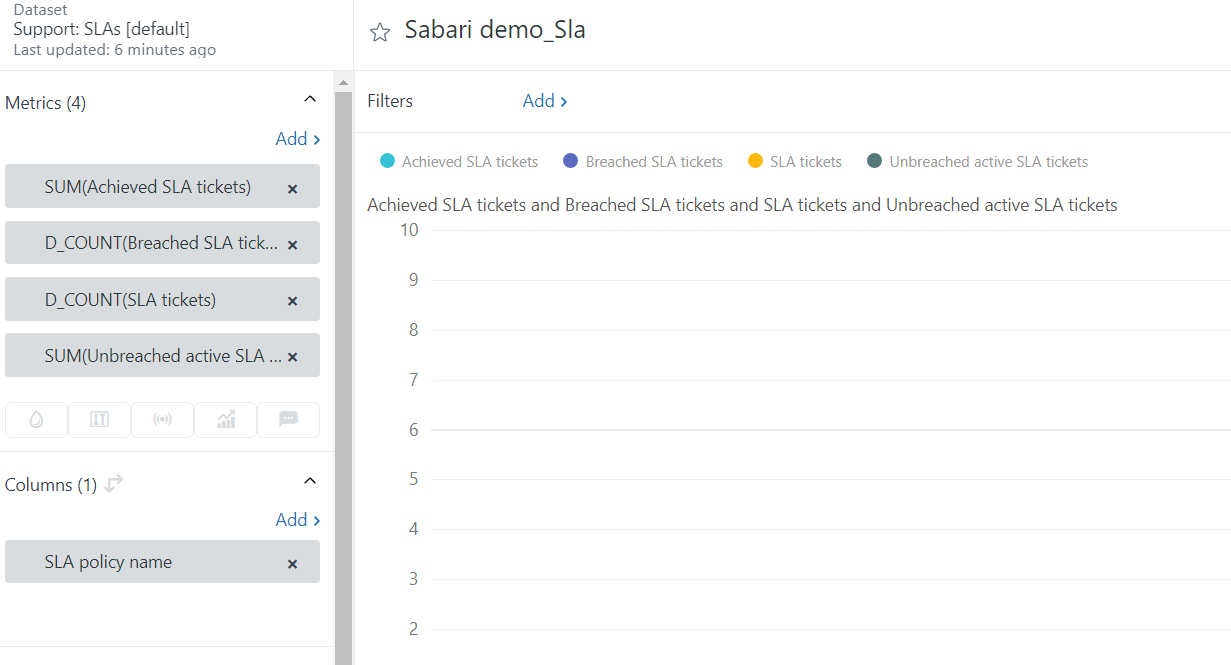
Task: Remove the SLA policy name column
Action: (293, 563)
